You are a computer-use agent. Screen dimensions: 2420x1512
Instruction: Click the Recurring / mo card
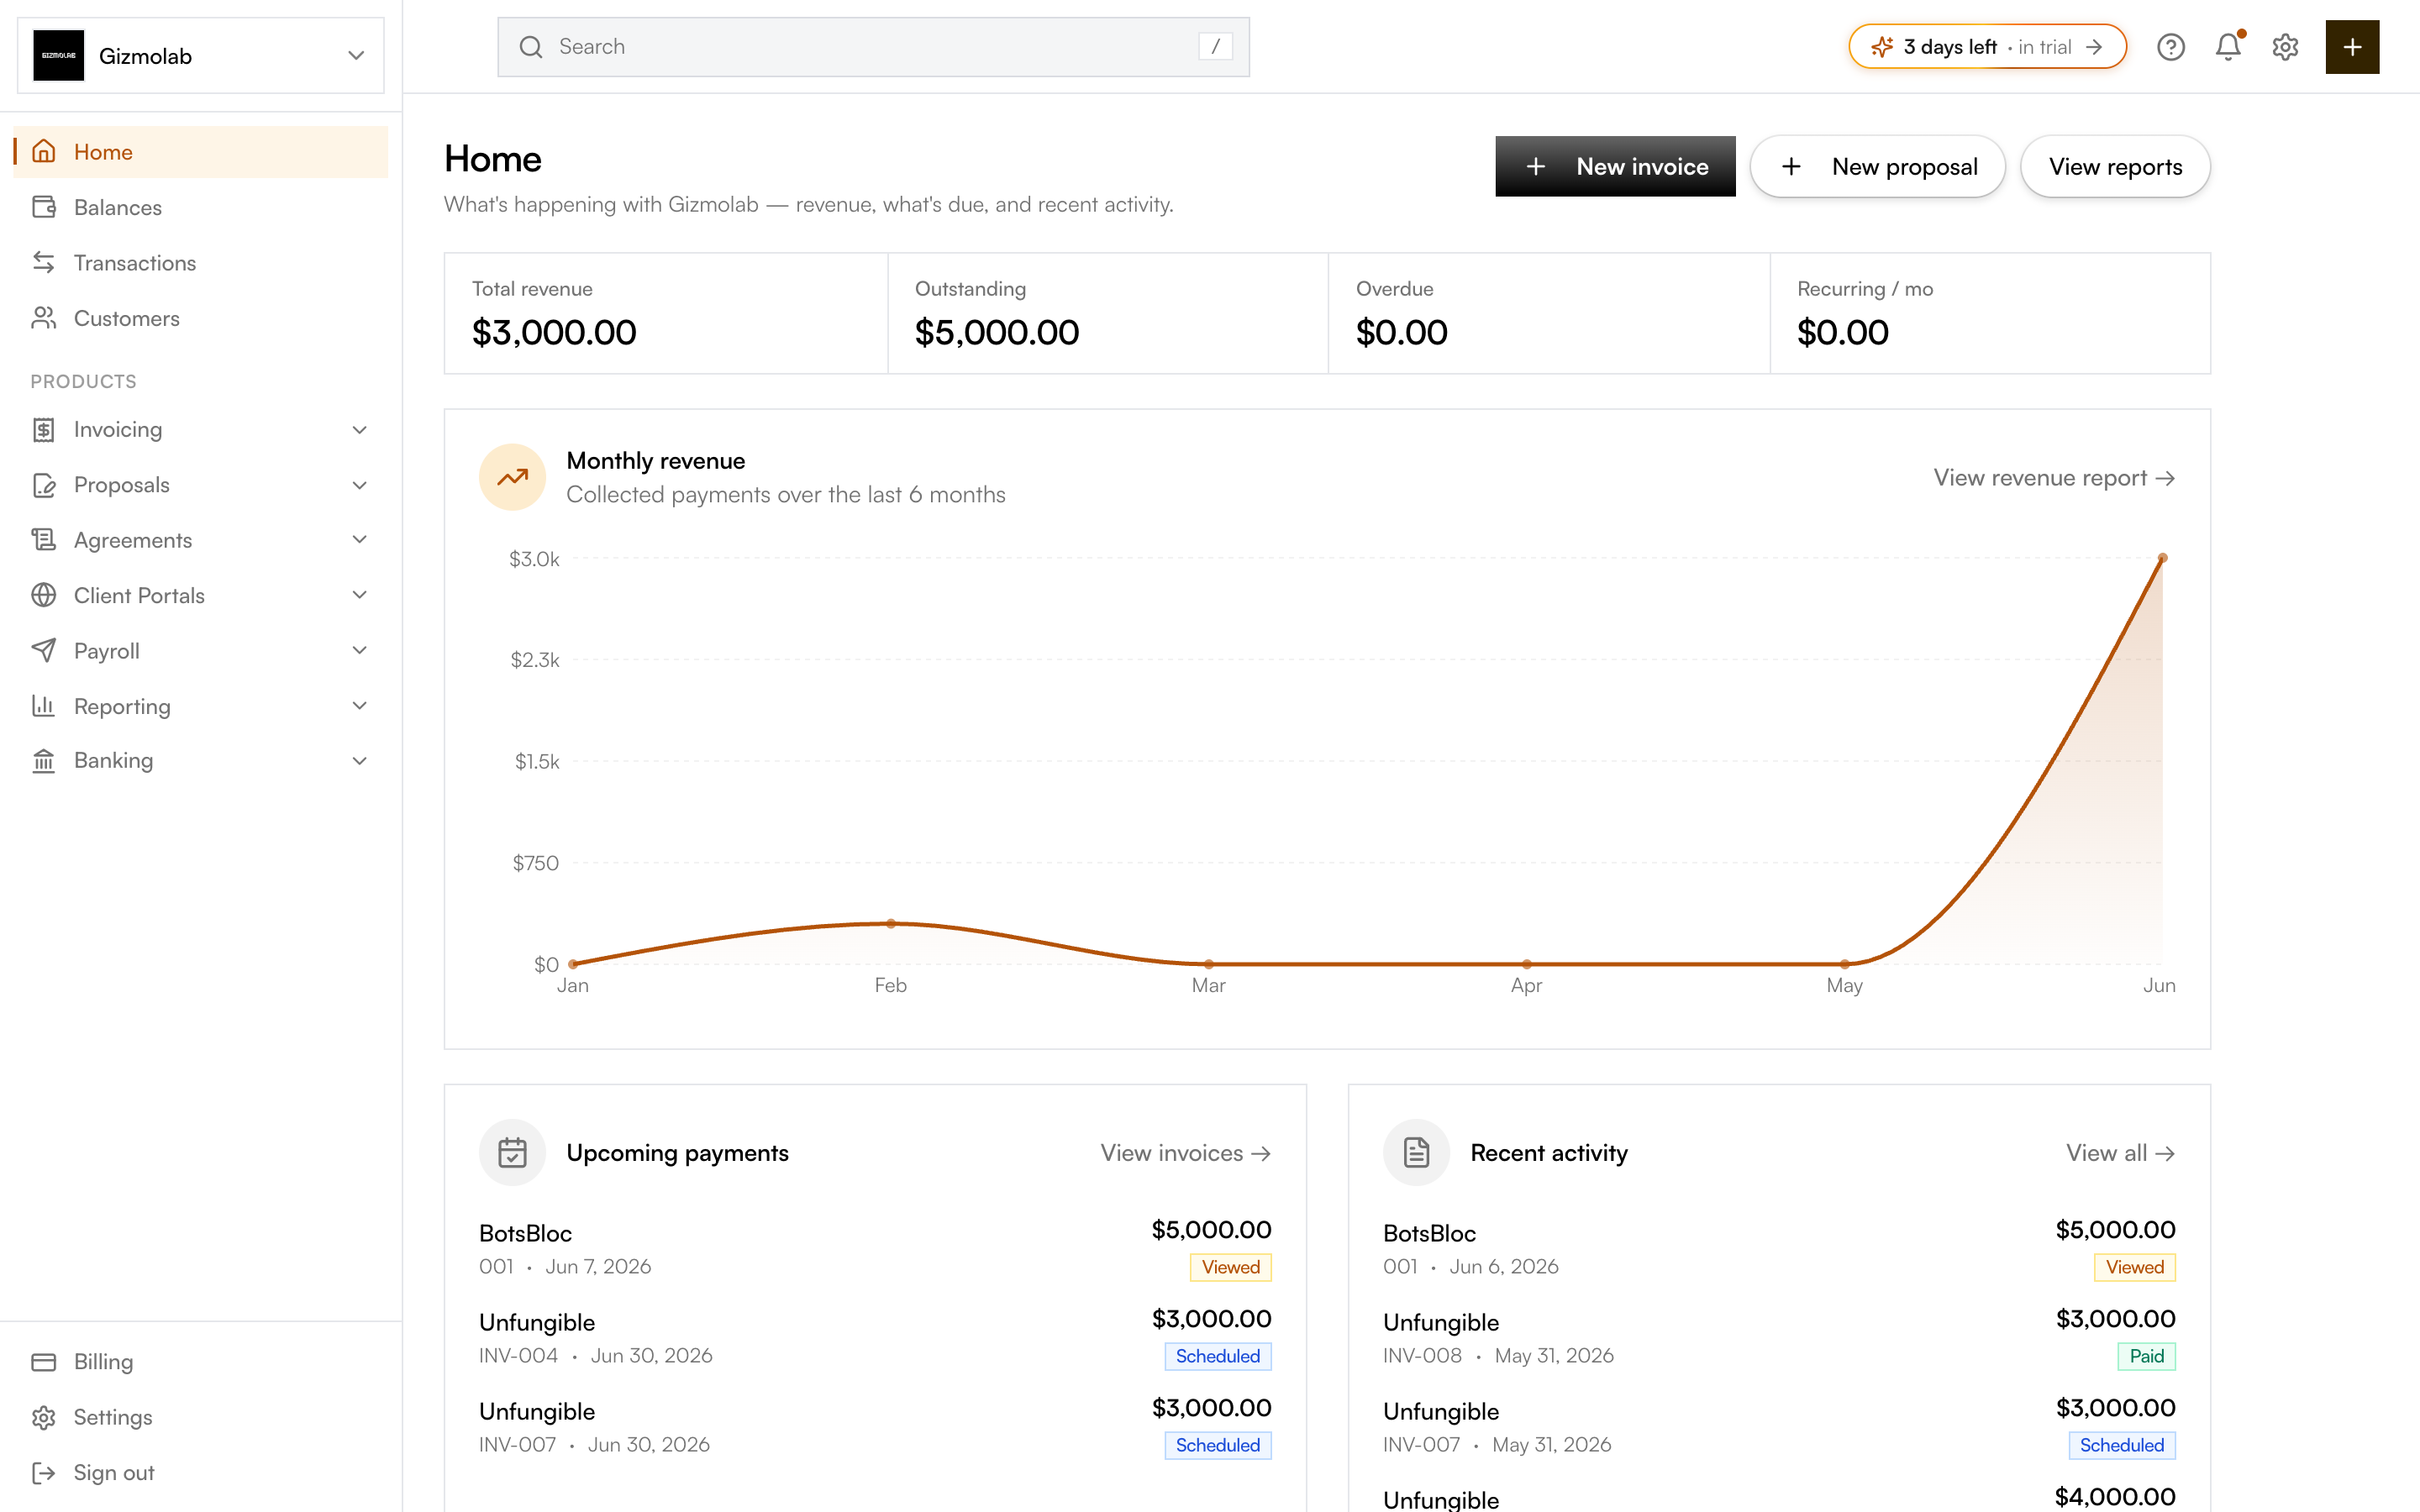click(x=1990, y=314)
